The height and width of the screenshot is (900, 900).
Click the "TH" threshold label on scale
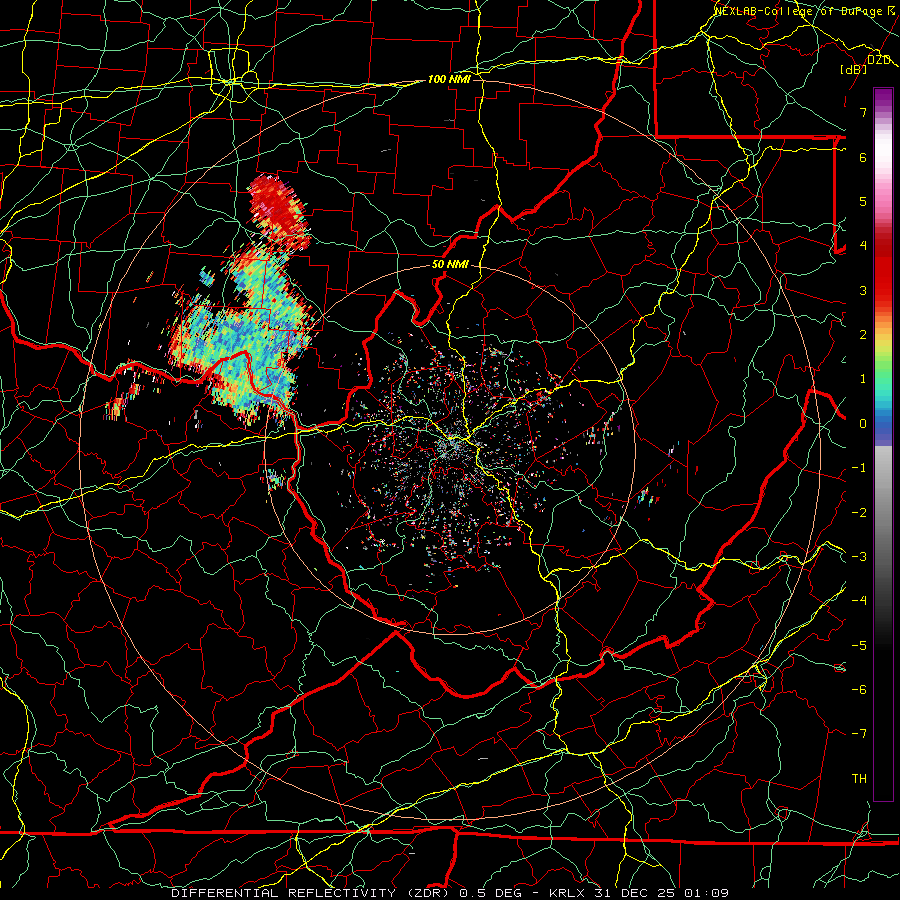coord(859,779)
